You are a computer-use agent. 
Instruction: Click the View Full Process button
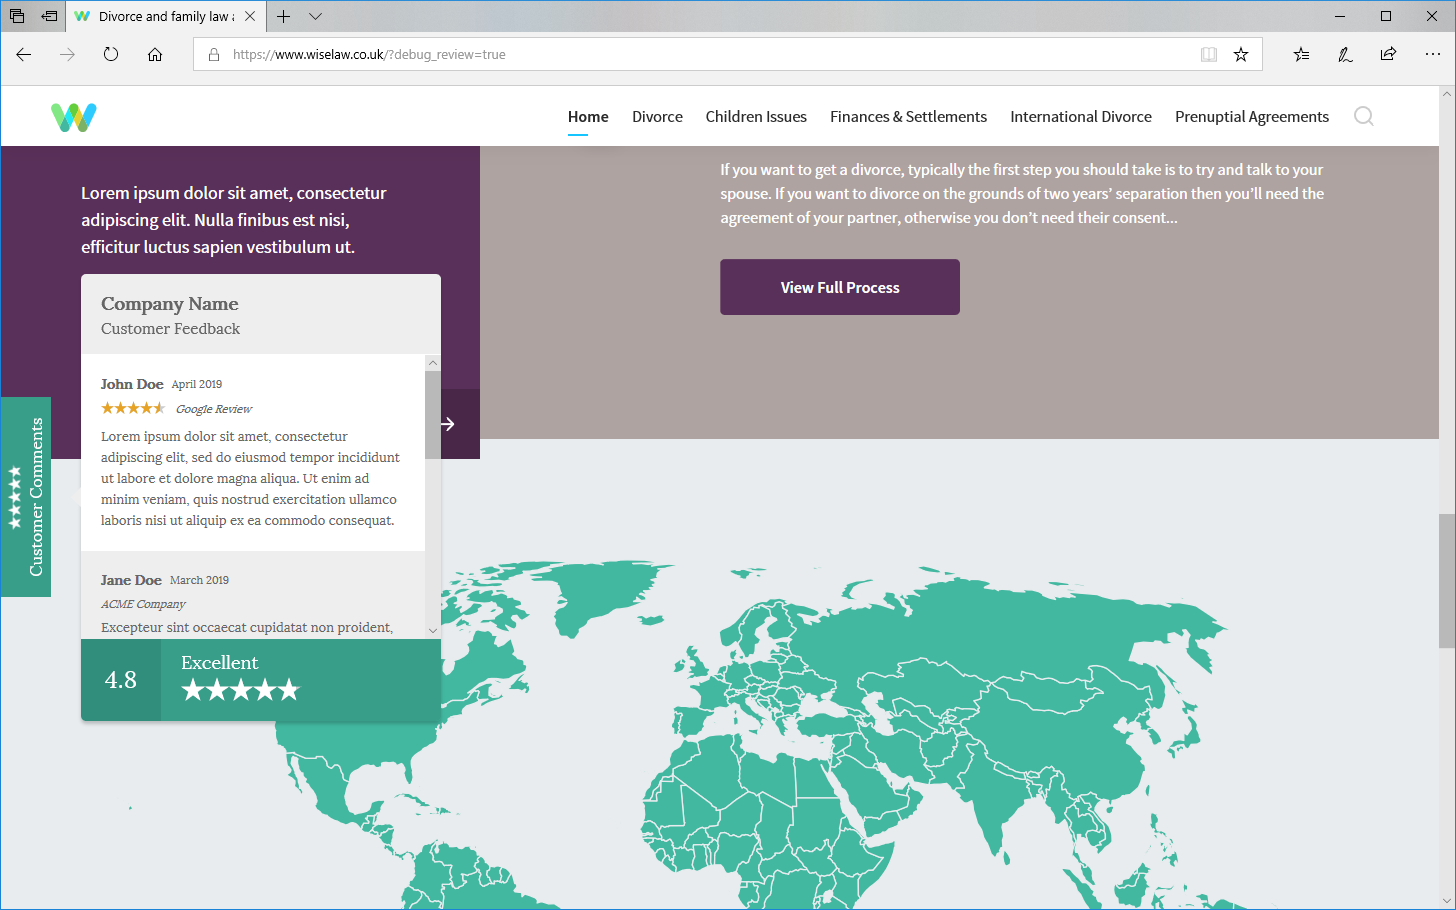[x=840, y=287]
